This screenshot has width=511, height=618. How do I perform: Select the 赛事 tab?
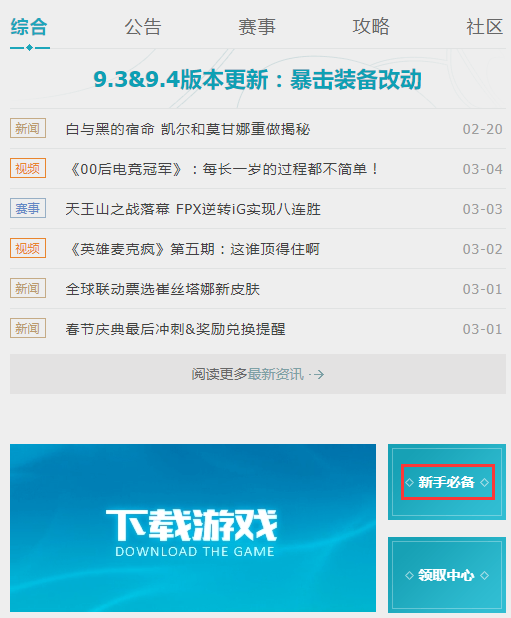tap(257, 27)
